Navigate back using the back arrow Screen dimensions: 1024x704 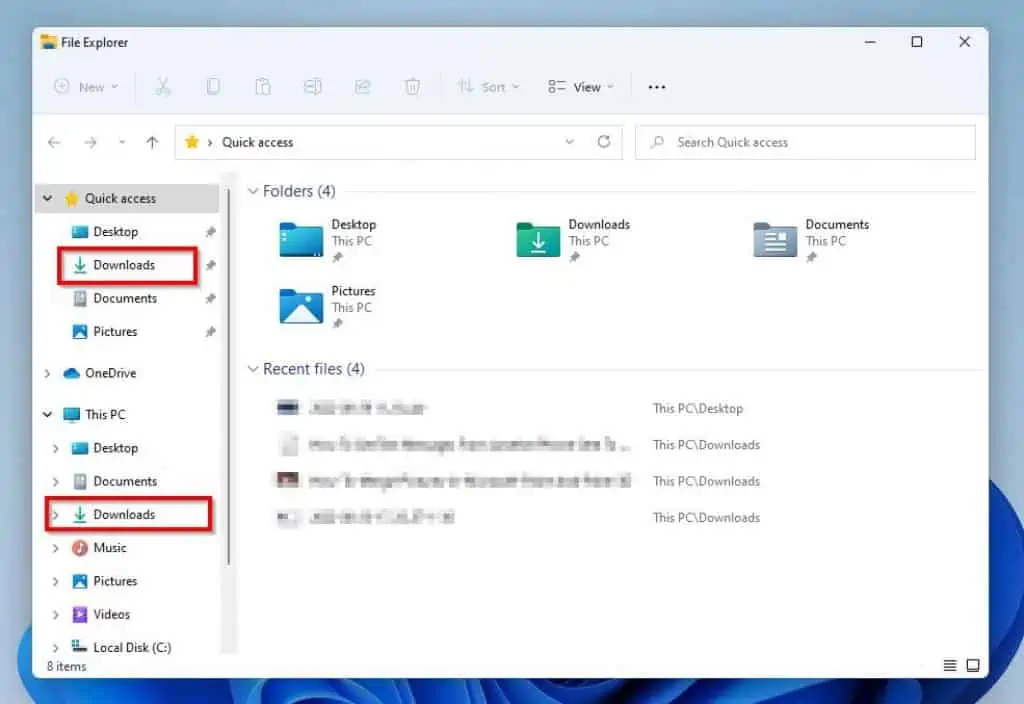(53, 142)
